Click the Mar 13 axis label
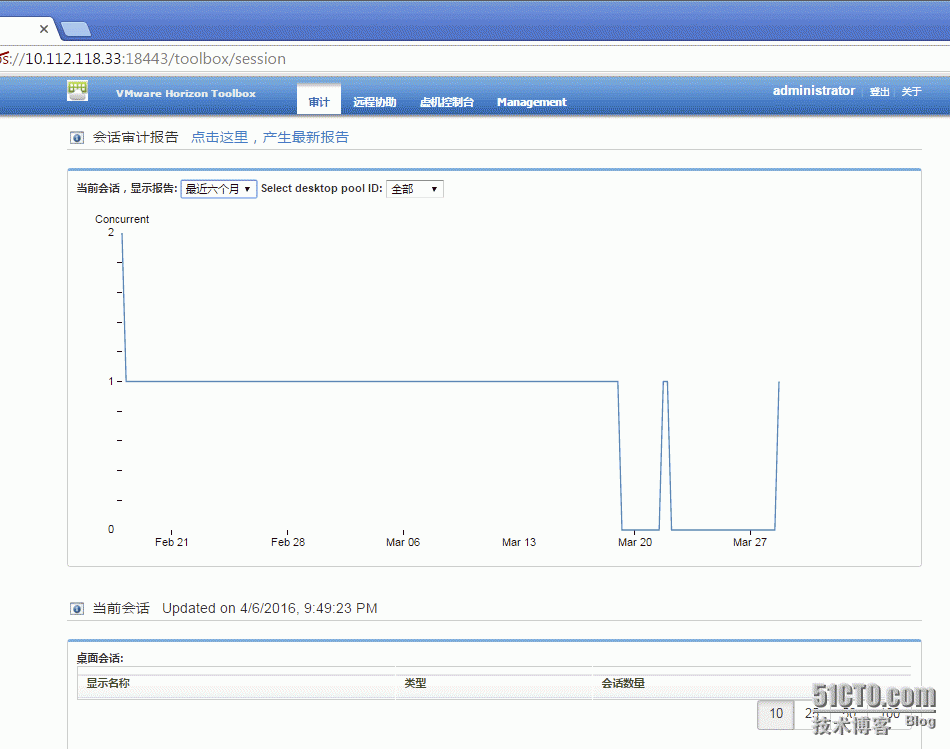 click(x=519, y=542)
